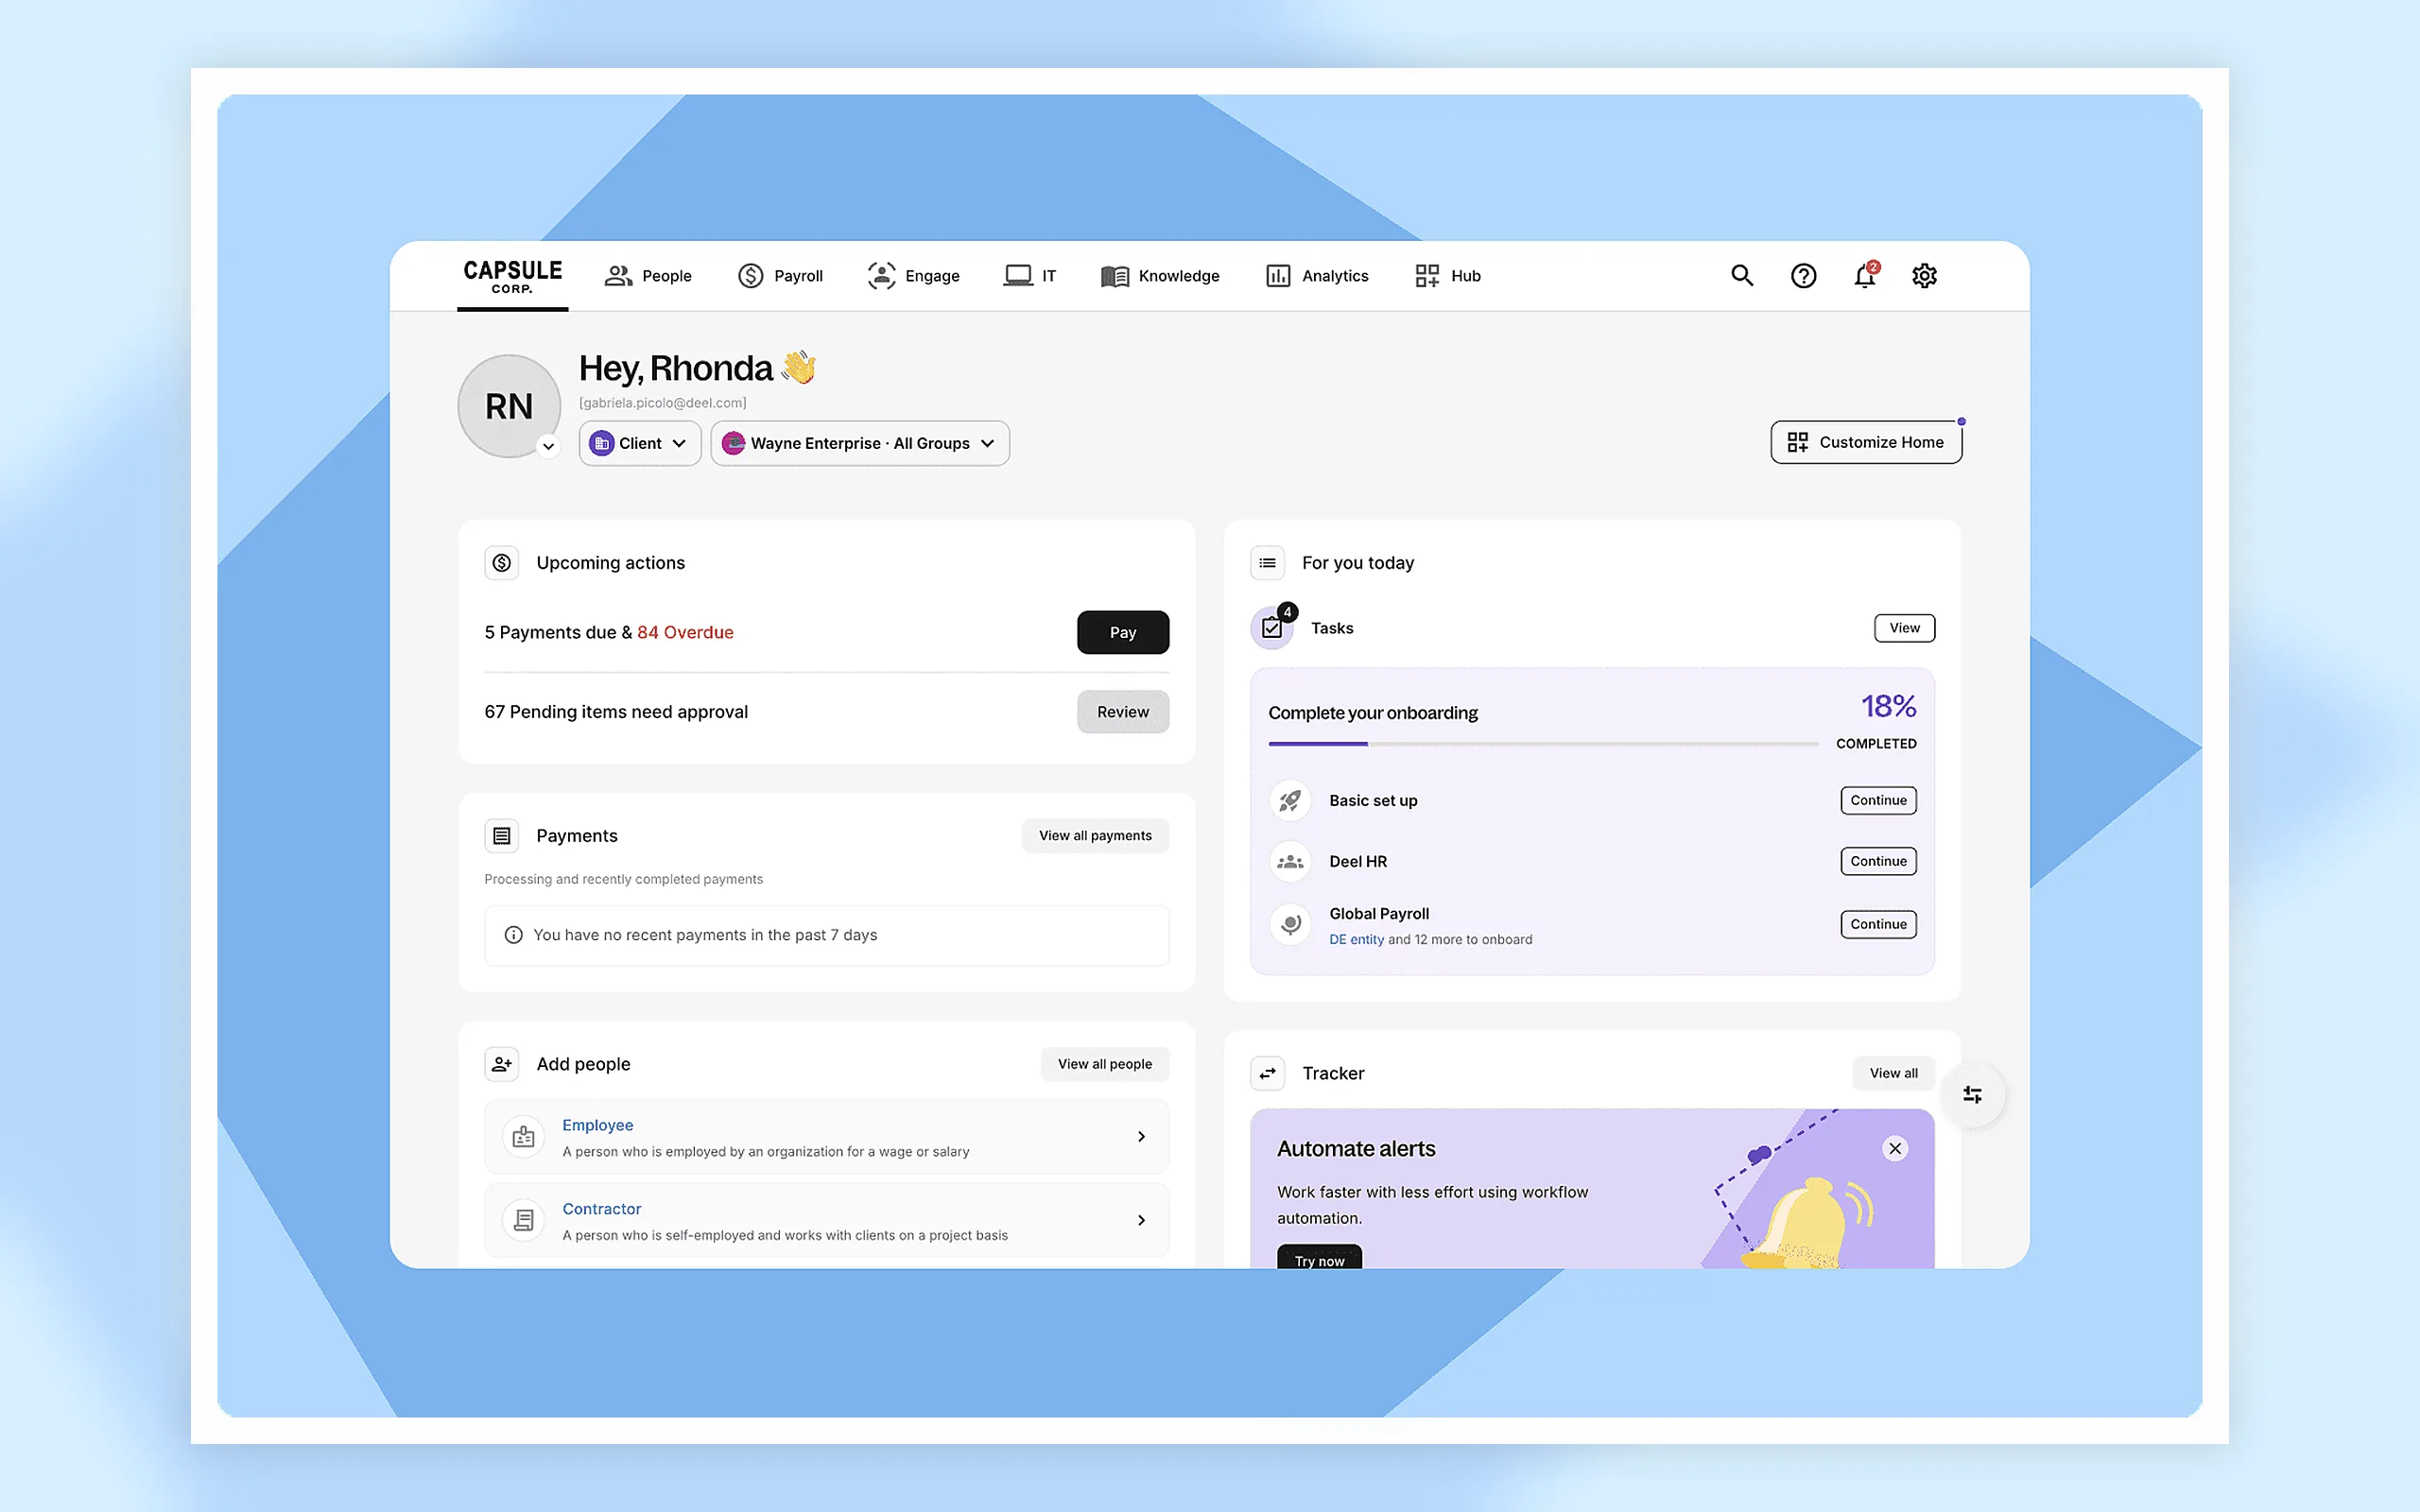Image resolution: width=2420 pixels, height=1512 pixels.
Task: Click the Pay button
Action: 1123,632
